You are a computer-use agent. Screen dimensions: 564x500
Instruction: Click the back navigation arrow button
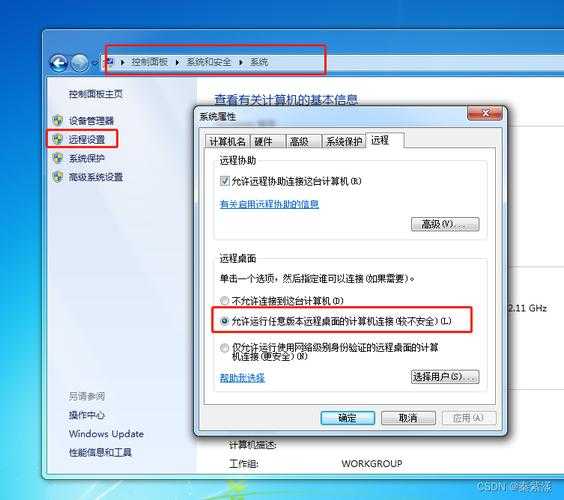tap(59, 63)
